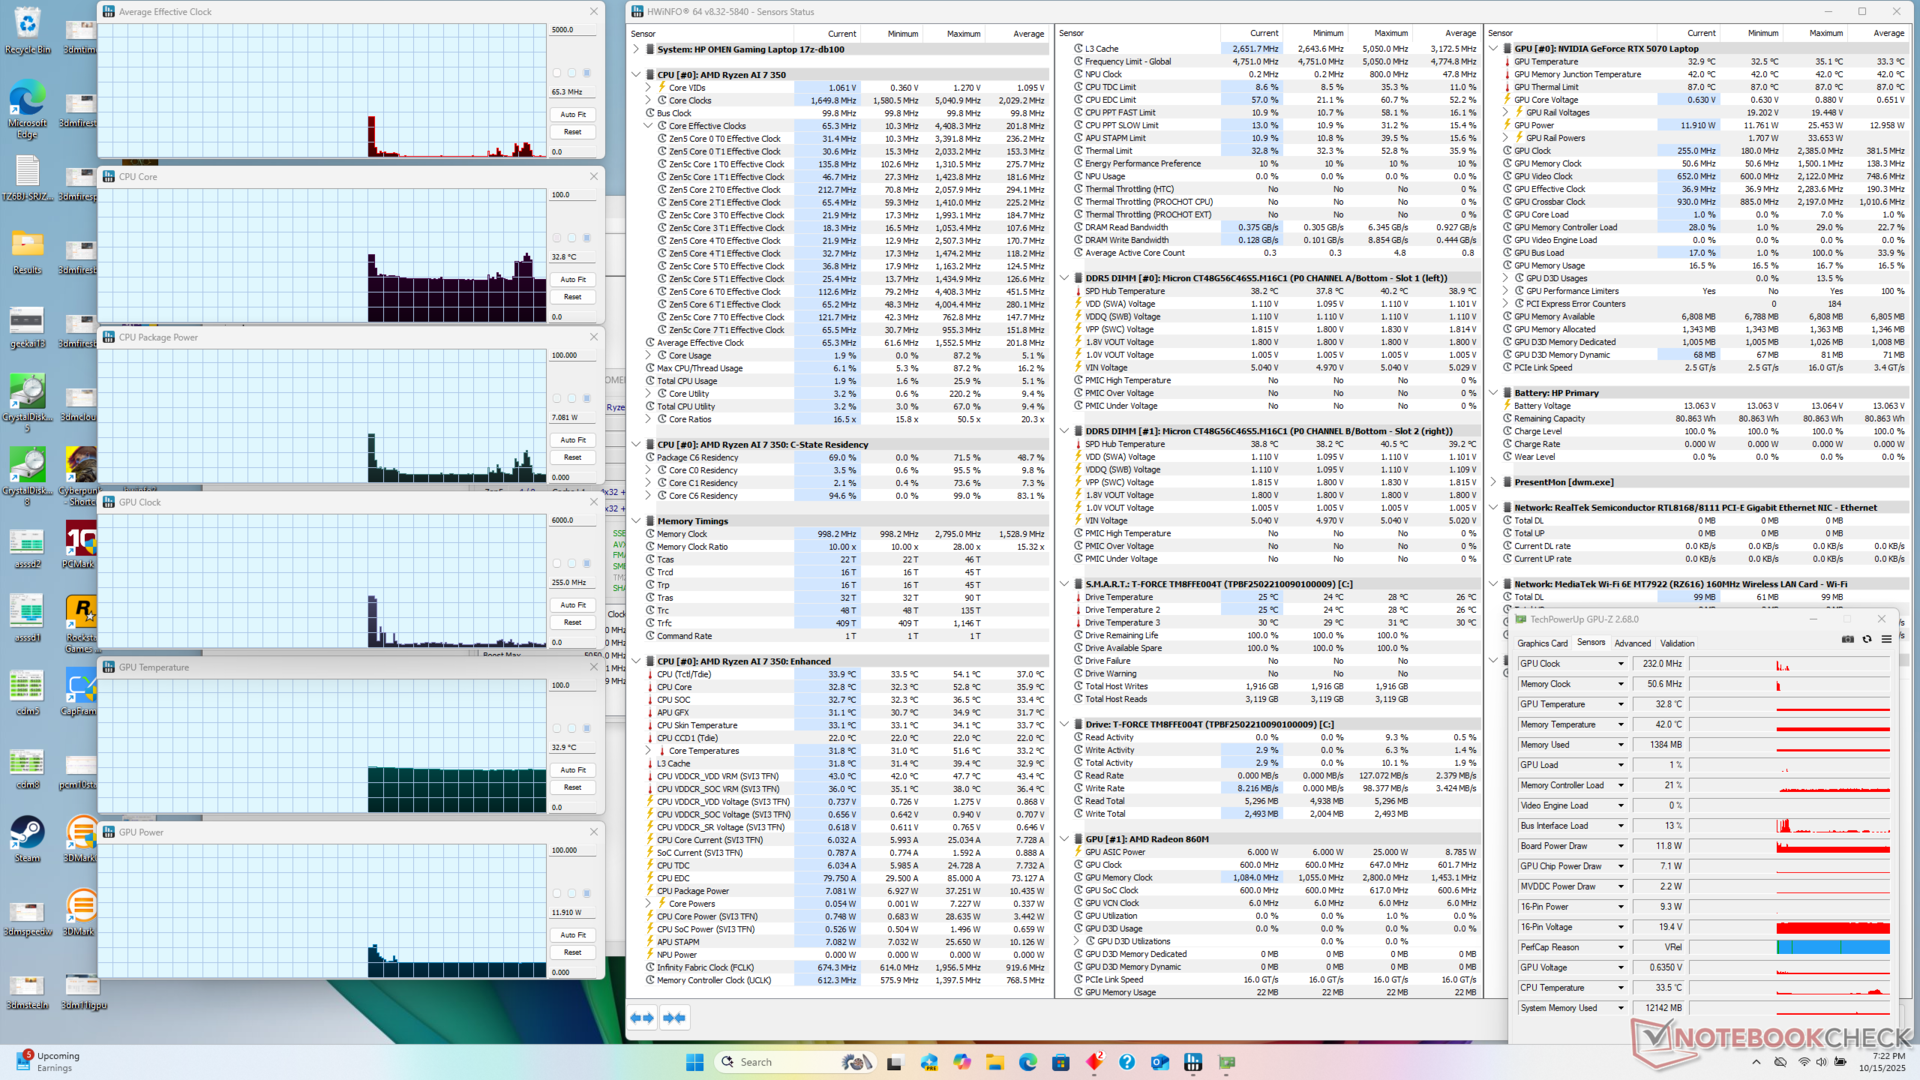Click the Windows Start button
The image size is (1920, 1080).
click(695, 1062)
